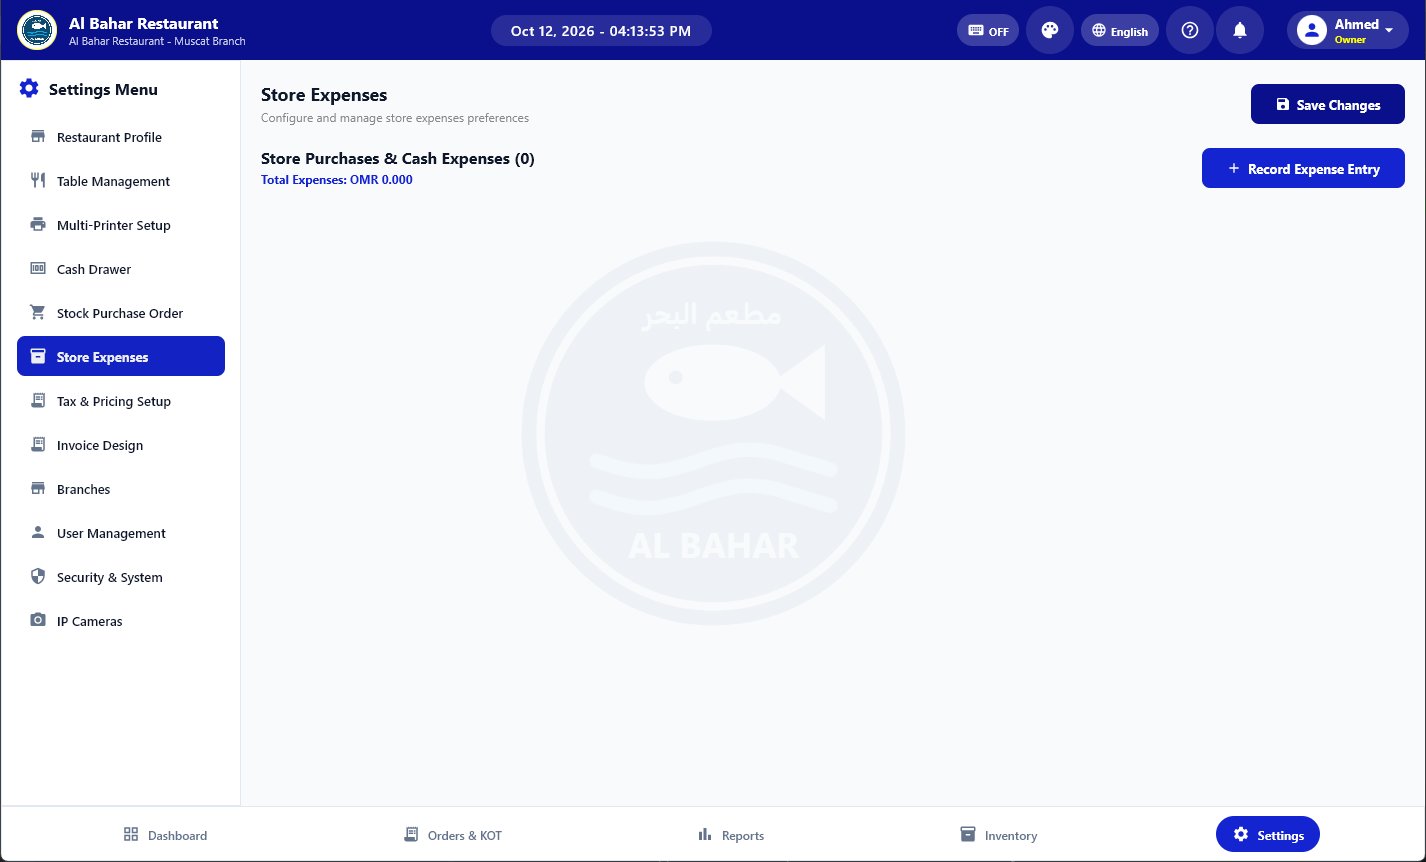This screenshot has height=862, width=1426.
Task: Click Record Expense Entry button
Action: 1303,168
